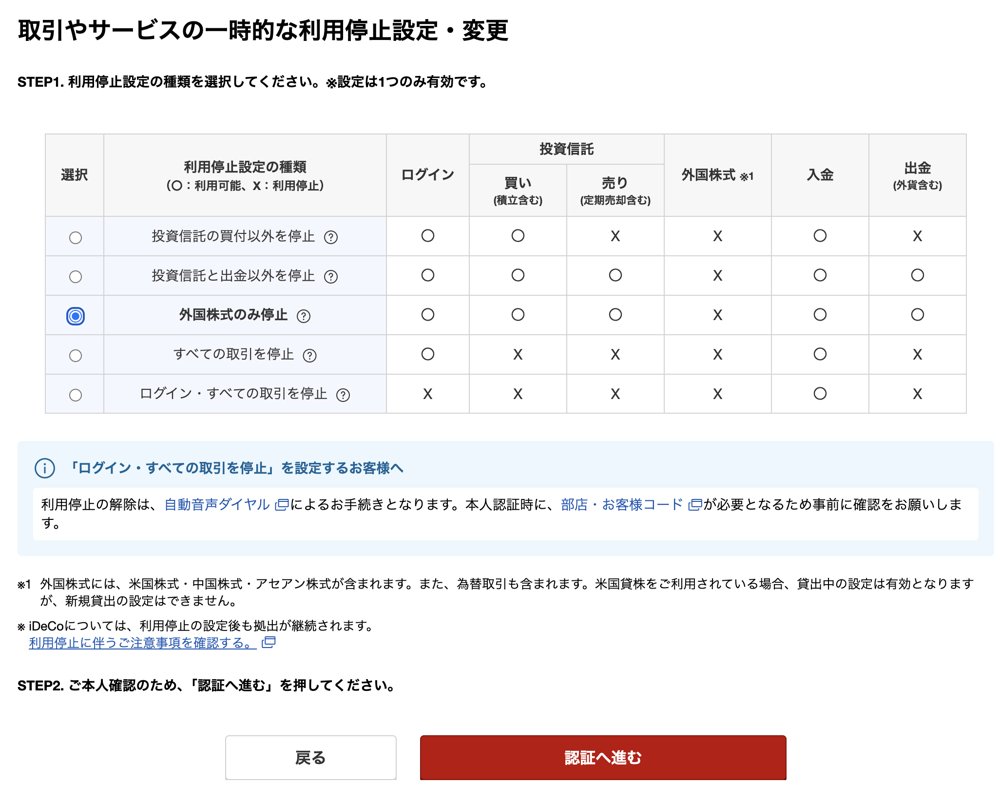Click the blue notice heading about ログイン・すべての取引を停止
1000x802 pixels.
(235, 468)
